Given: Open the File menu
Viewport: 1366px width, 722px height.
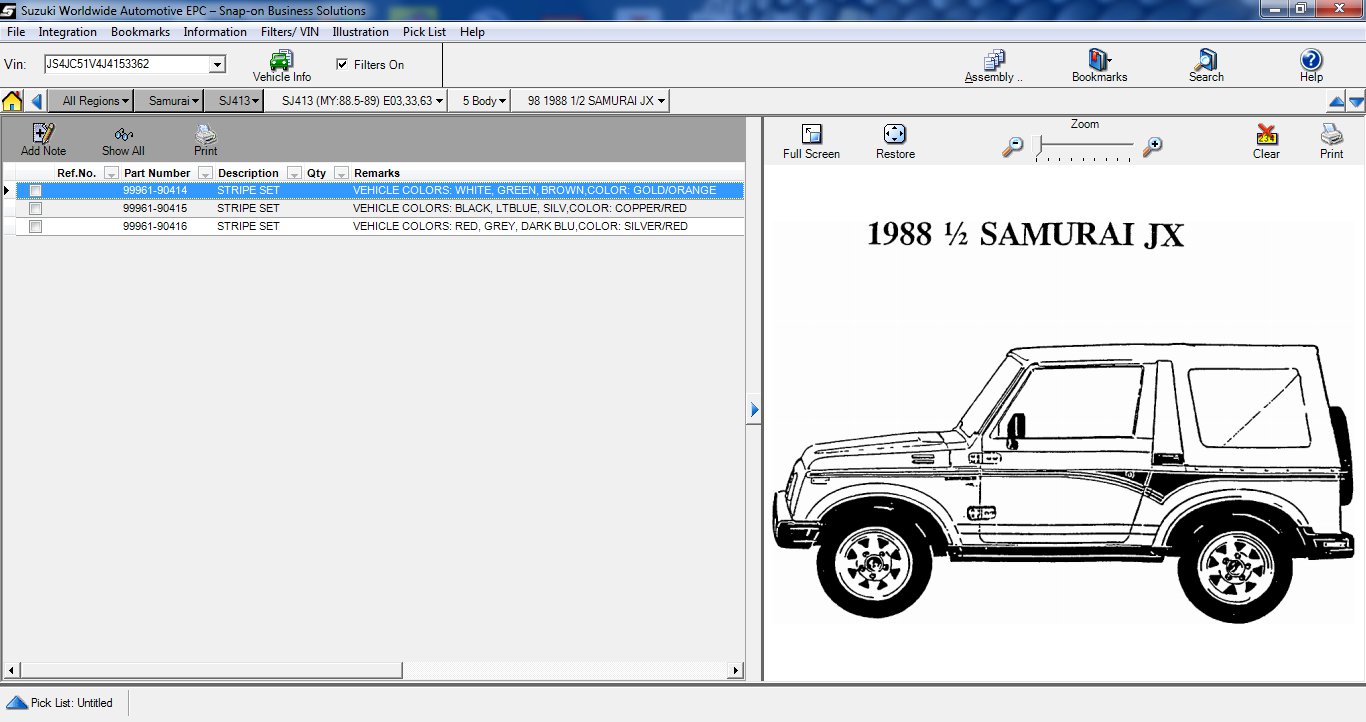Looking at the screenshot, I should 15,32.
